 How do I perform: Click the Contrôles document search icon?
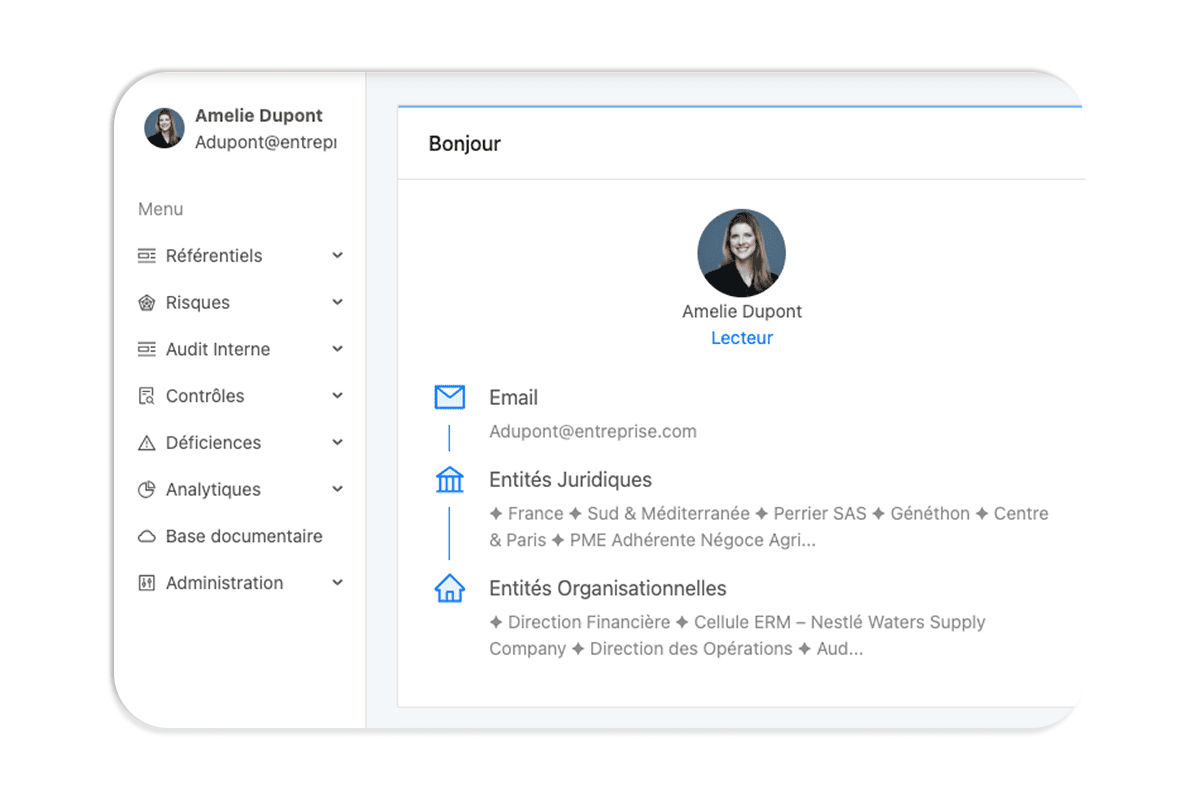tap(147, 396)
